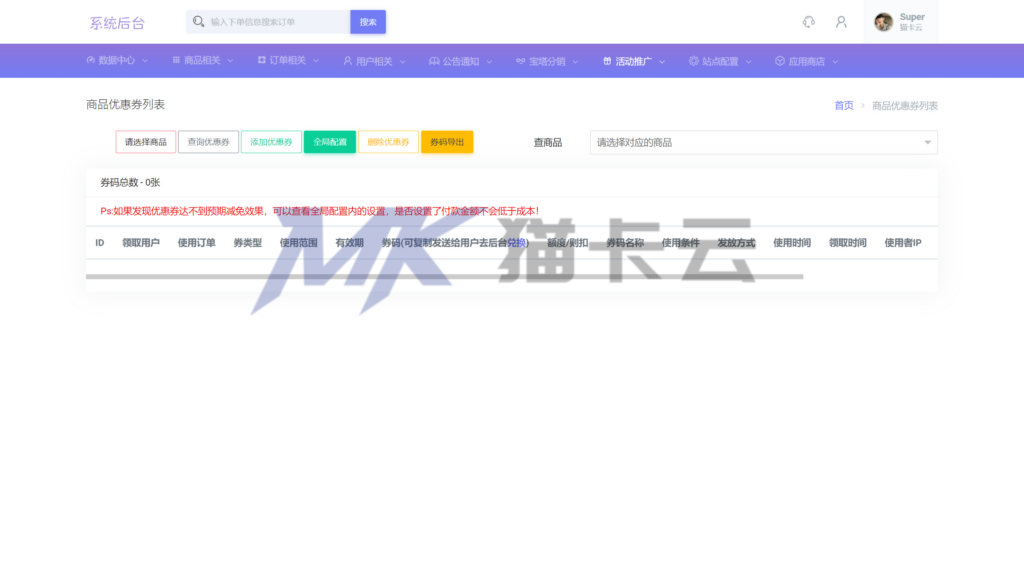Click the ID column header
Screen dimensions: 1024x583
(99, 243)
